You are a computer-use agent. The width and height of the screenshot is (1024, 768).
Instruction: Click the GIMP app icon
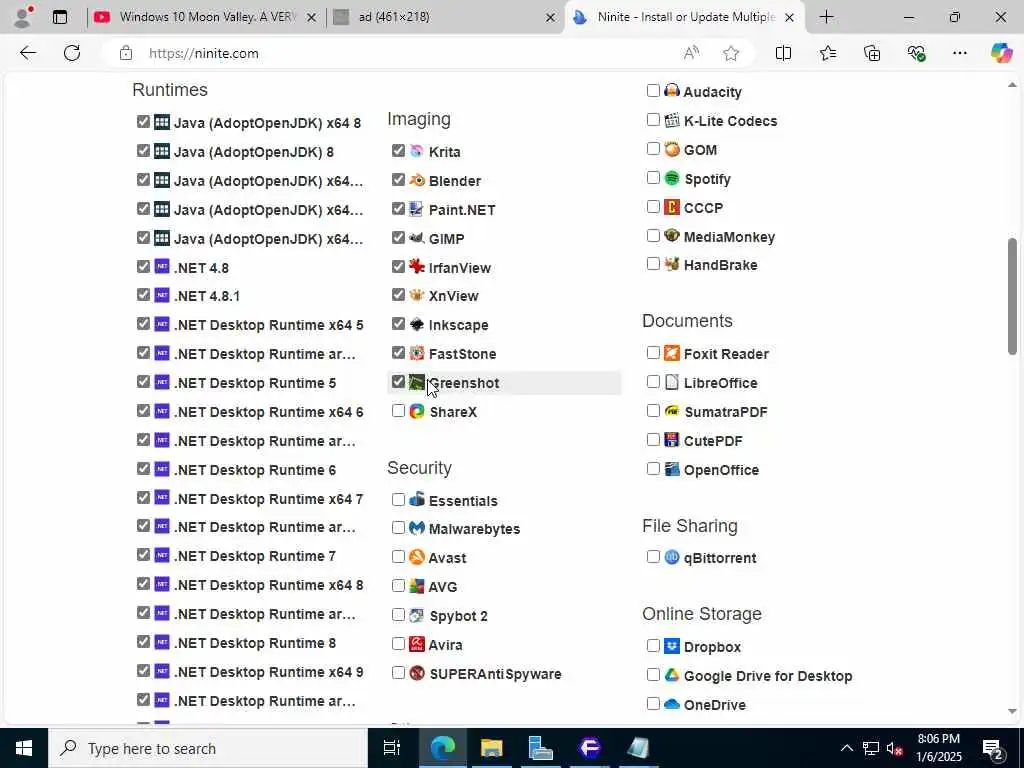coord(417,238)
